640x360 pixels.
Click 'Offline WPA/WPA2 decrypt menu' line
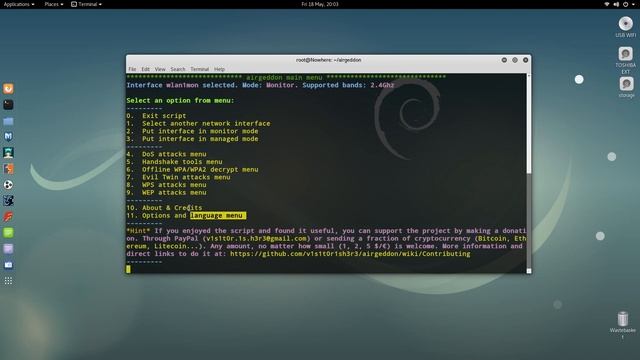(x=192, y=170)
